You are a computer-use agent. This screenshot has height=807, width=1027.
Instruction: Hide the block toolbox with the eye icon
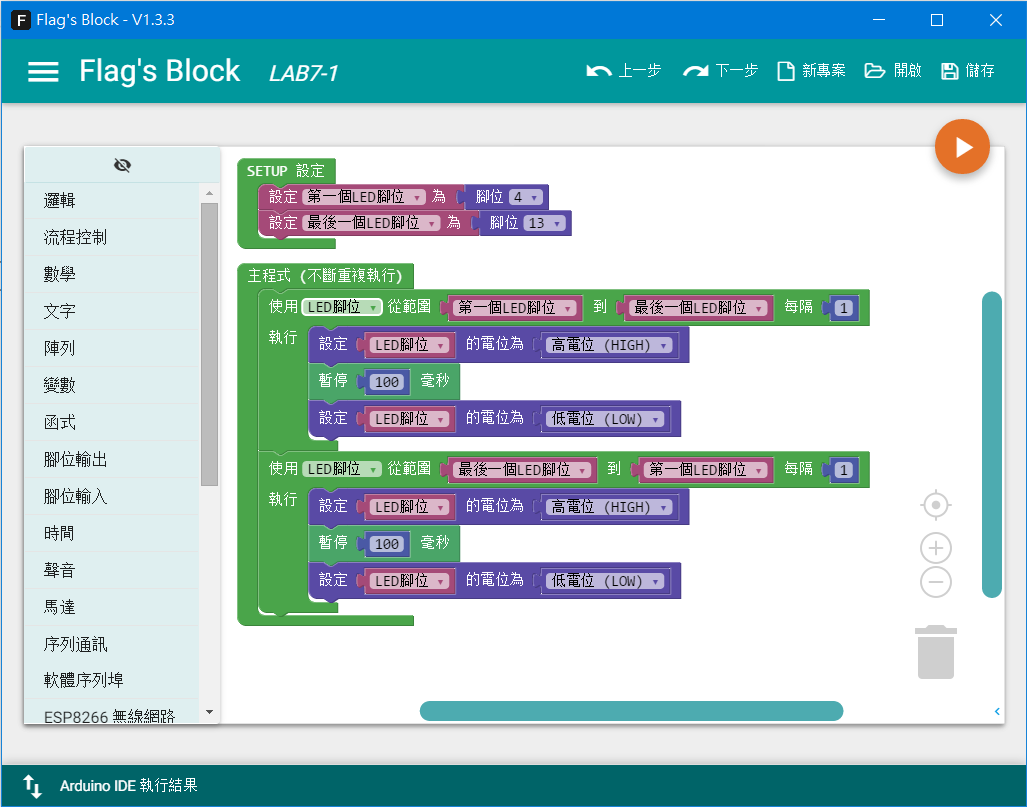(122, 165)
